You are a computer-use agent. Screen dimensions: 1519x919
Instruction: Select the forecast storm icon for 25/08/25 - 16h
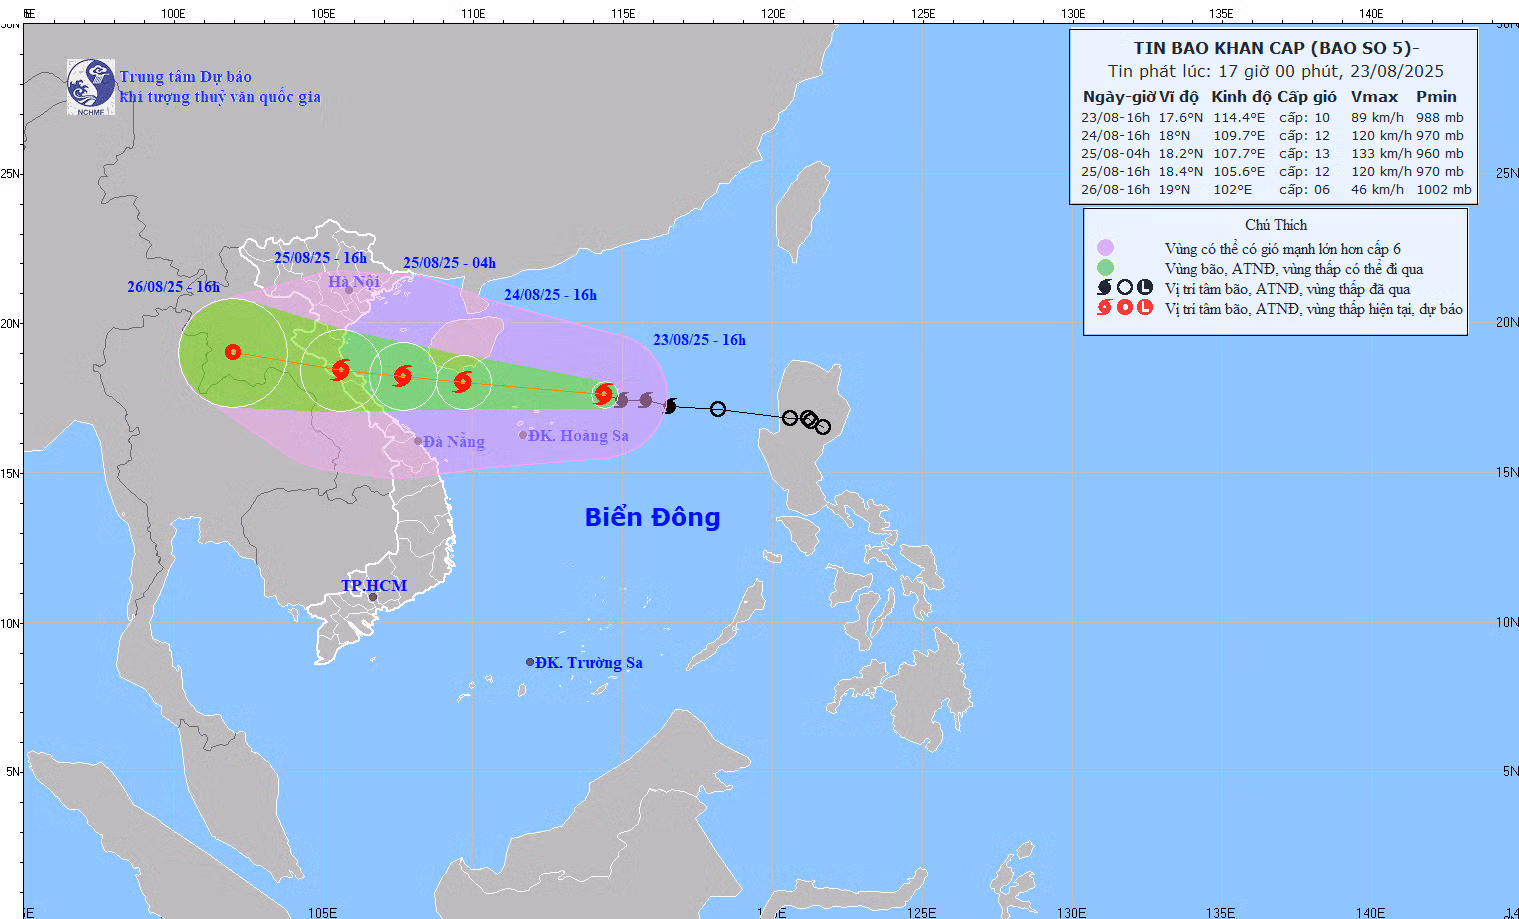pyautogui.click(x=341, y=370)
